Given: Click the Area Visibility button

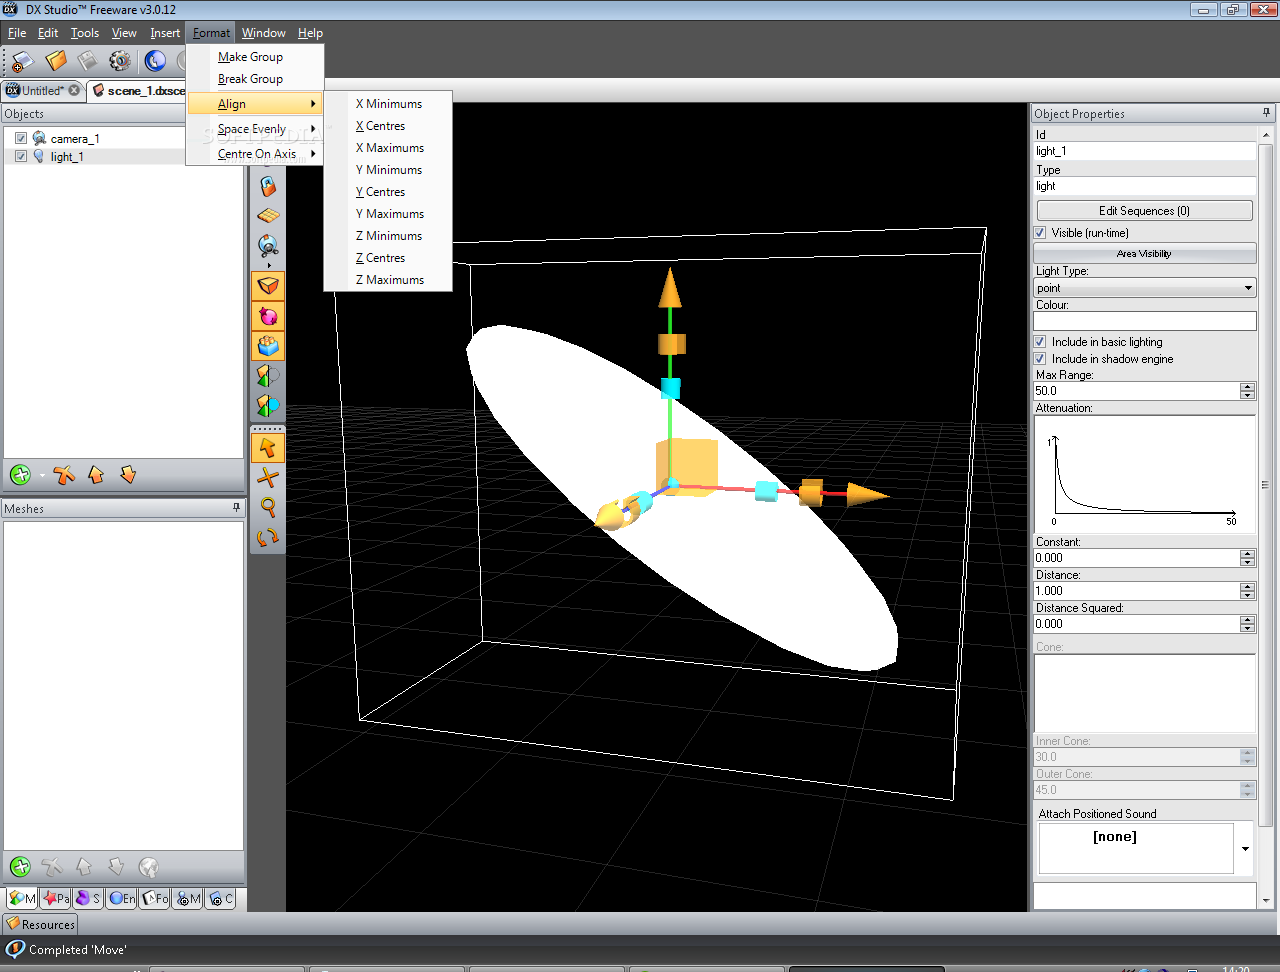Looking at the screenshot, I should (1144, 254).
